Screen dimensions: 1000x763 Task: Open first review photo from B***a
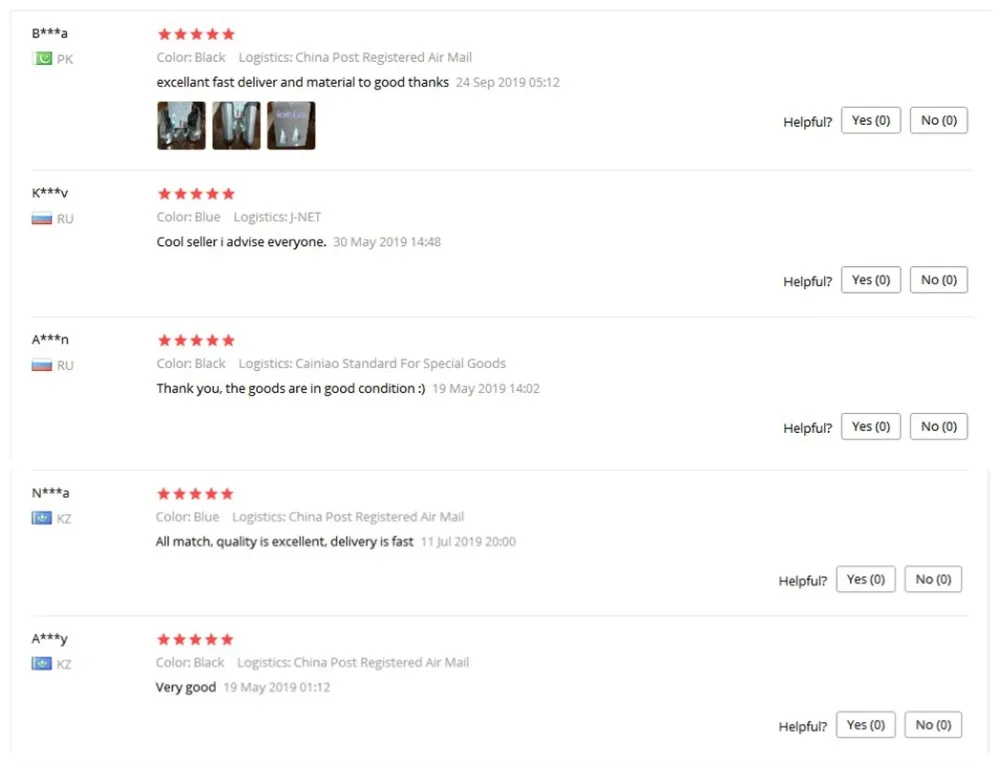click(x=182, y=126)
